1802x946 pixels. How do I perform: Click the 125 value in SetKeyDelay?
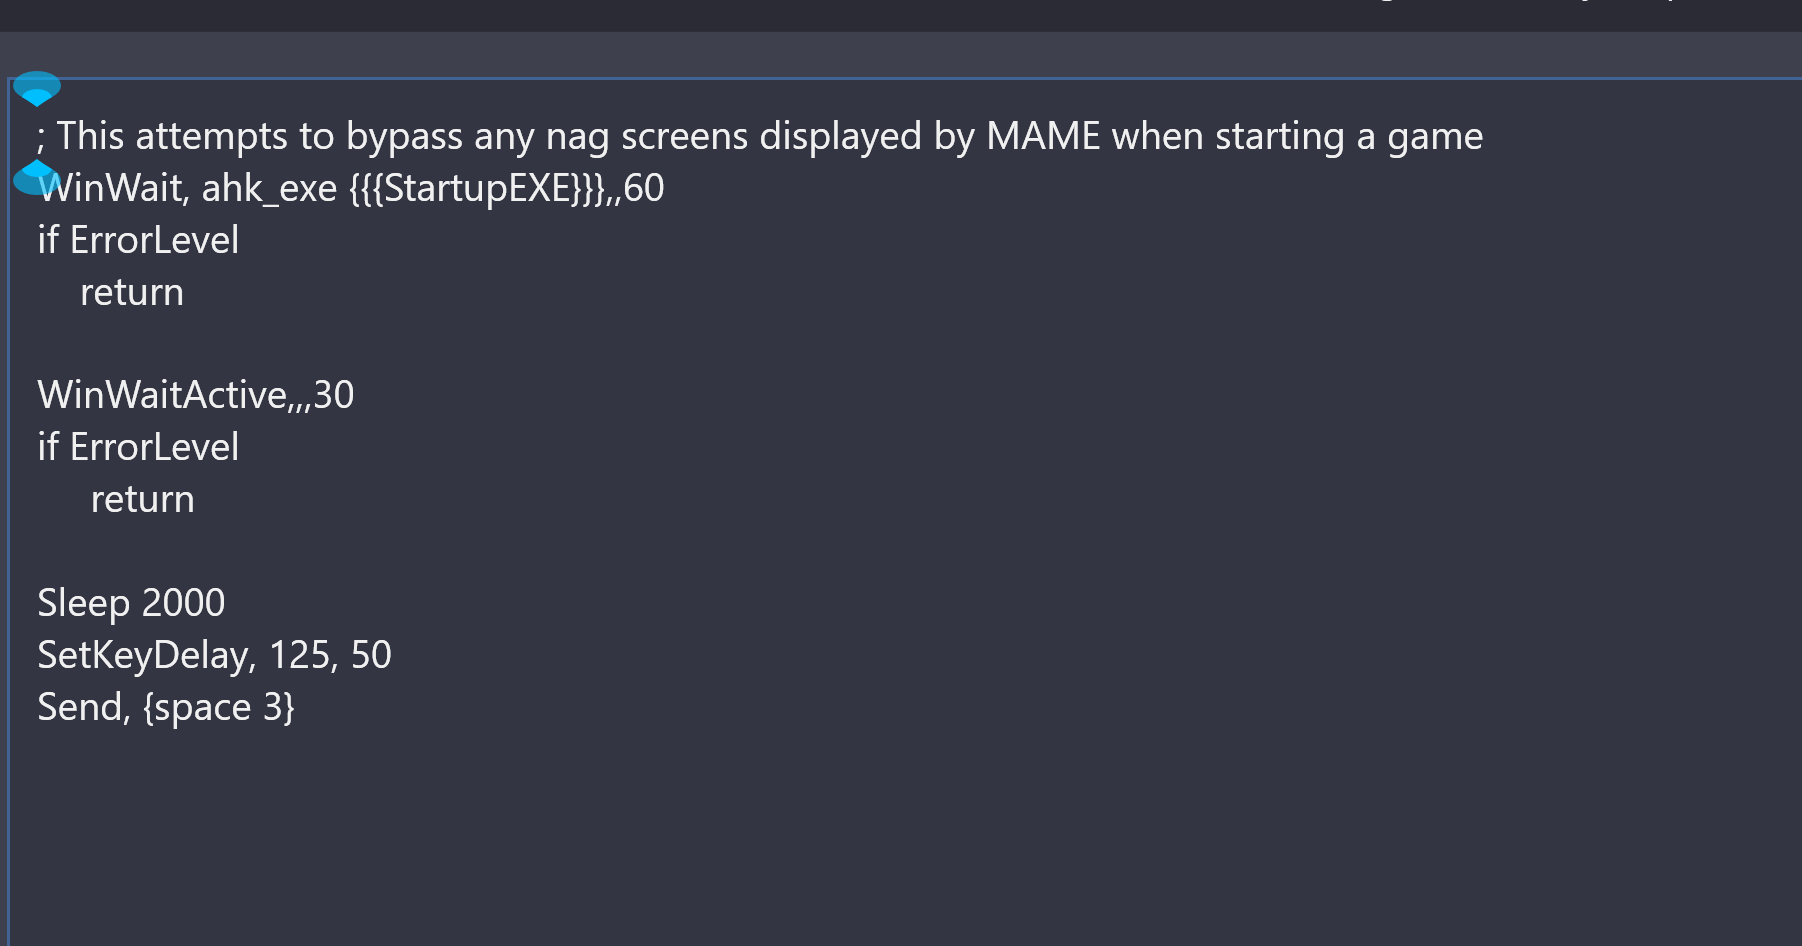(299, 655)
